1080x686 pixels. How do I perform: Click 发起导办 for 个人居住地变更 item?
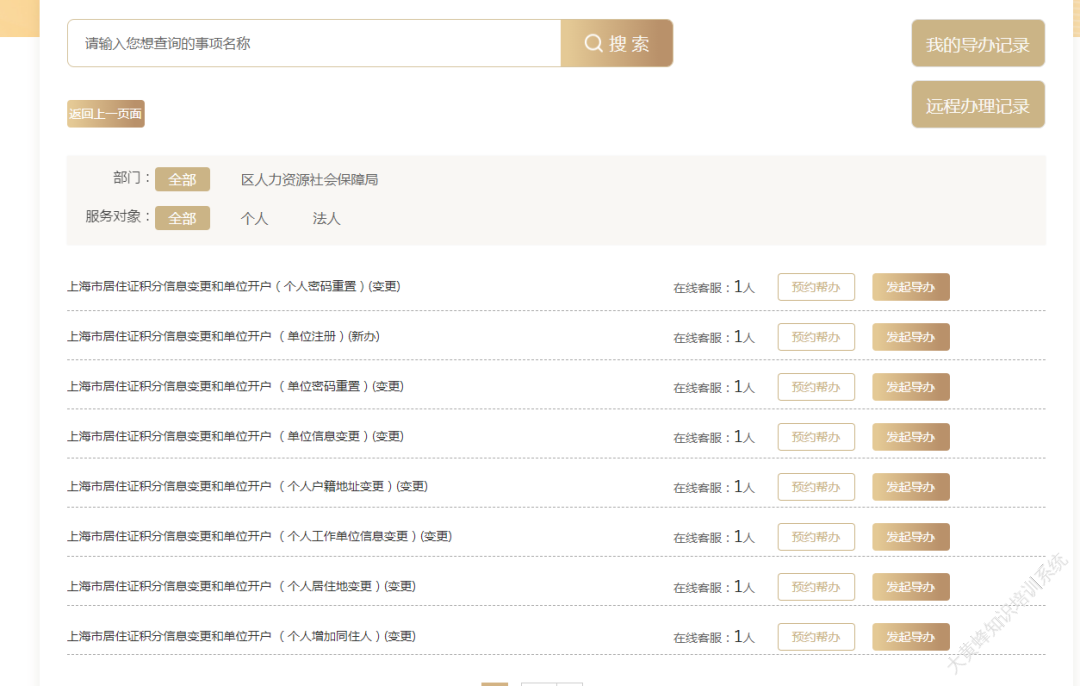pyautogui.click(x=910, y=587)
